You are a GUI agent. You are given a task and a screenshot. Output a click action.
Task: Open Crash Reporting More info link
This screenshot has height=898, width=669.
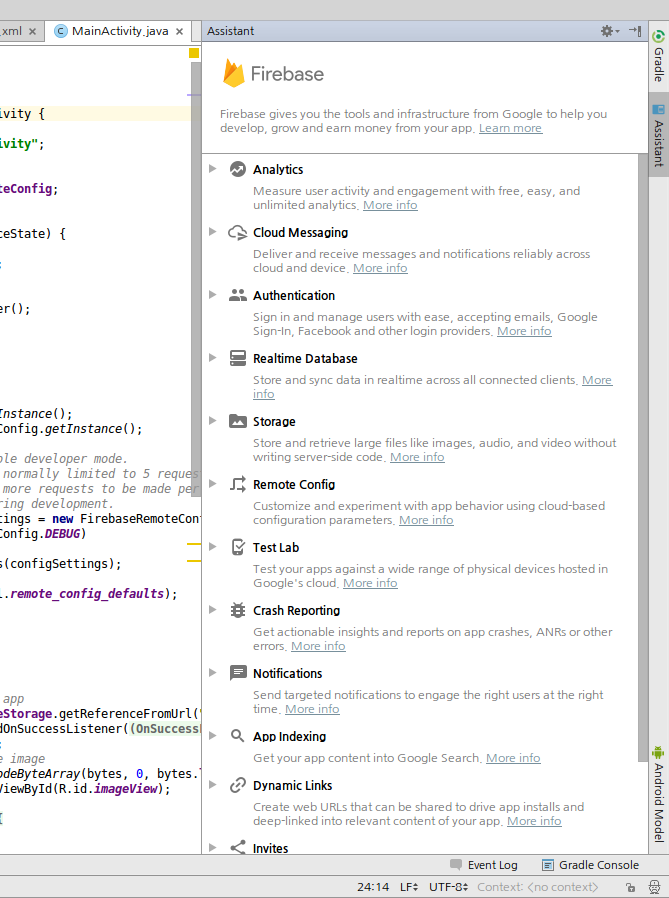tap(318, 646)
